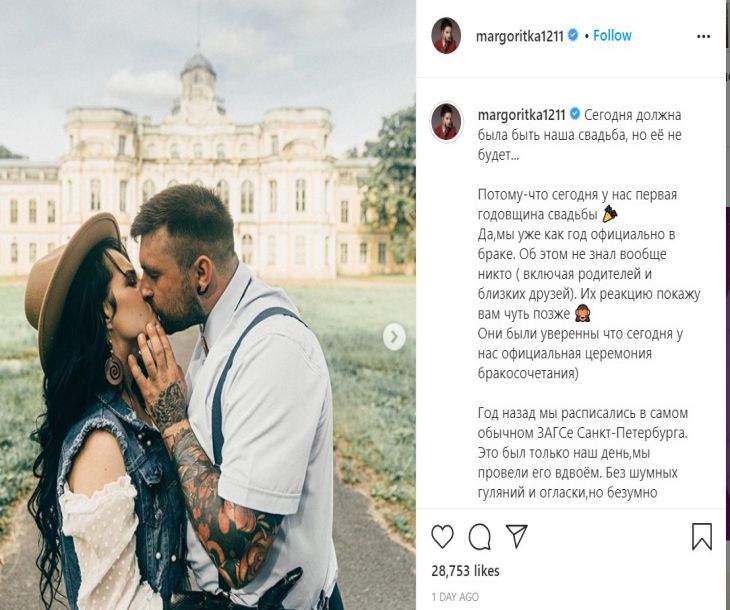The width and height of the screenshot is (730, 610).
Task: Click verified badge beside caption username
Action: 575,114
